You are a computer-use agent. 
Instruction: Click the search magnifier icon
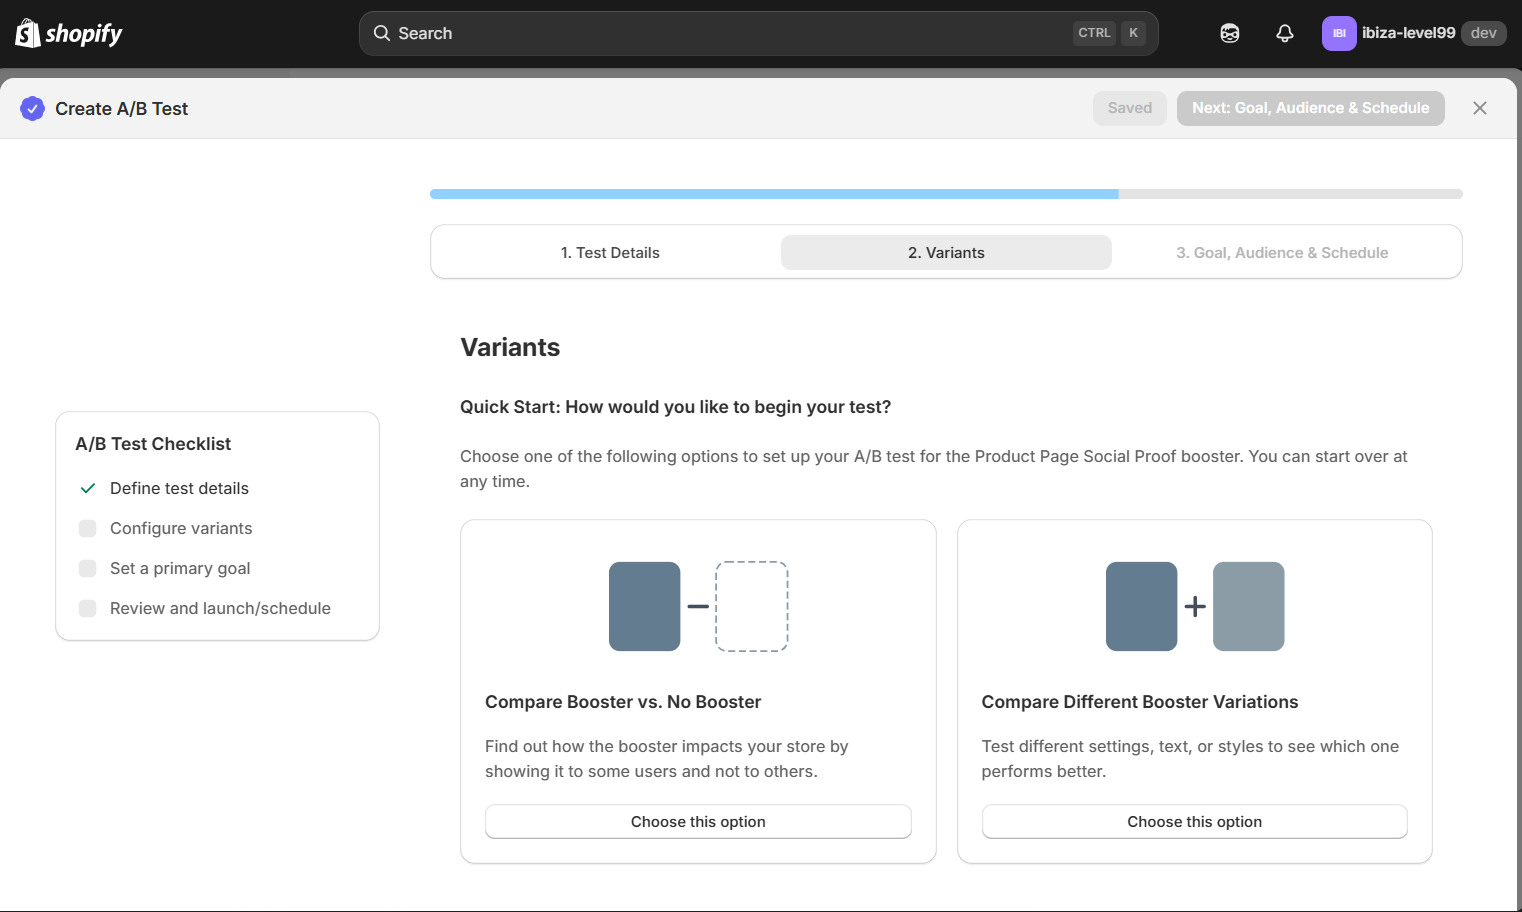point(382,33)
